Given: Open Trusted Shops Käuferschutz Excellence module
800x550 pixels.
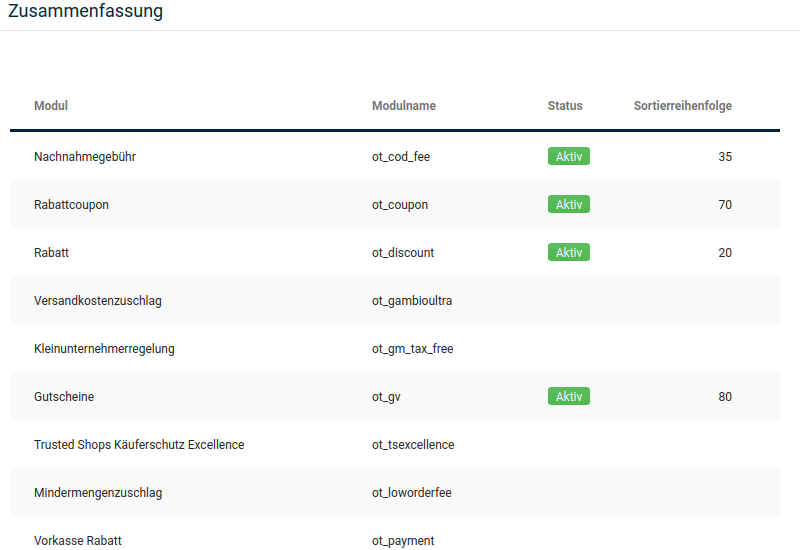Looking at the screenshot, I should (395, 444).
